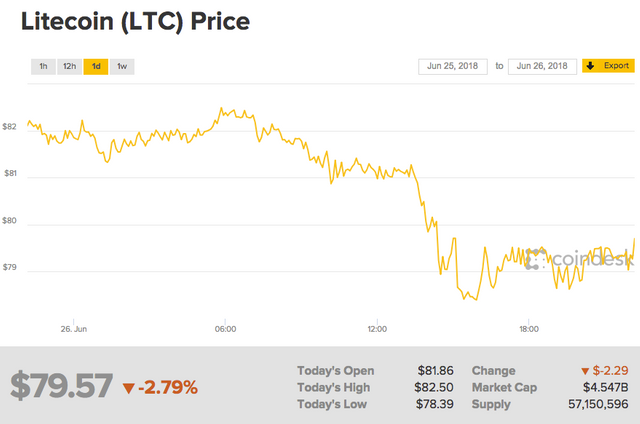
Task: Select the 12h time range button
Action: click(69, 66)
